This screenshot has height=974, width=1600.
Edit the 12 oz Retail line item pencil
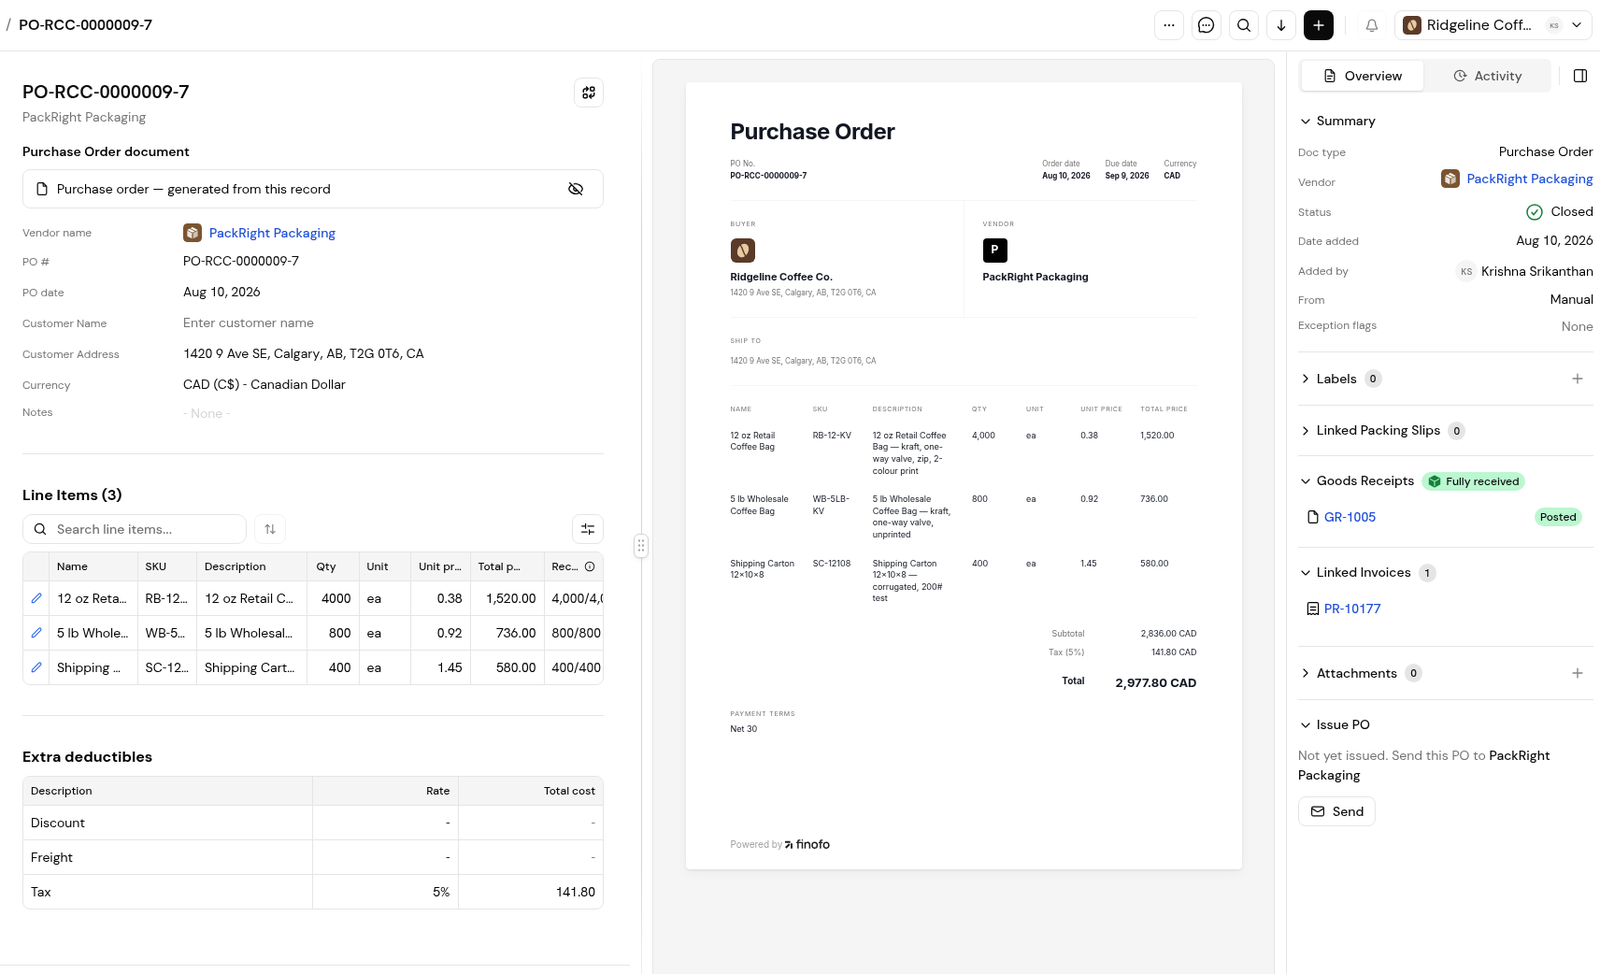pos(37,598)
